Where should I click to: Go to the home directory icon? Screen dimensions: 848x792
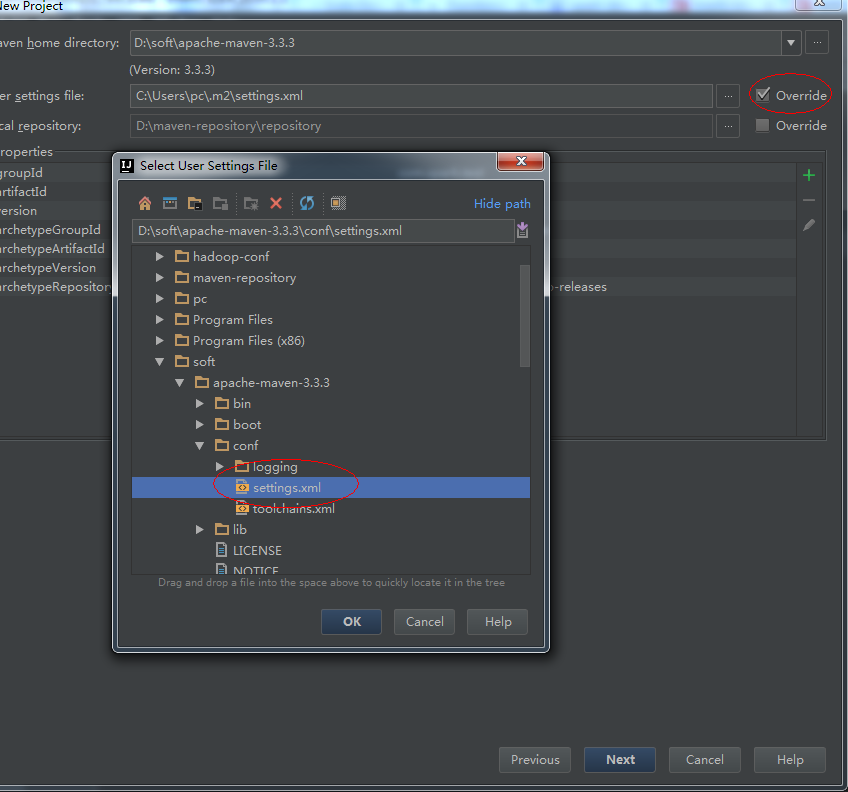coord(144,203)
